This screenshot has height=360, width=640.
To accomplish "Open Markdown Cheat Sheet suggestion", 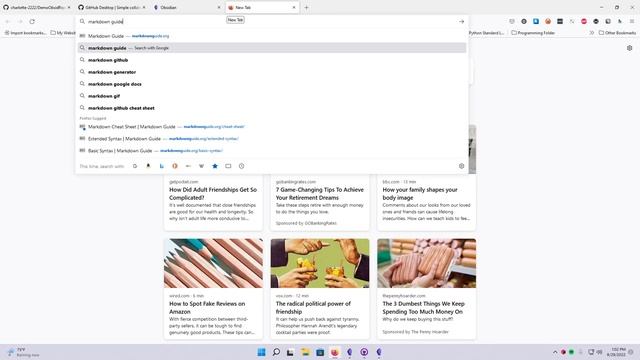I will click(272, 127).
